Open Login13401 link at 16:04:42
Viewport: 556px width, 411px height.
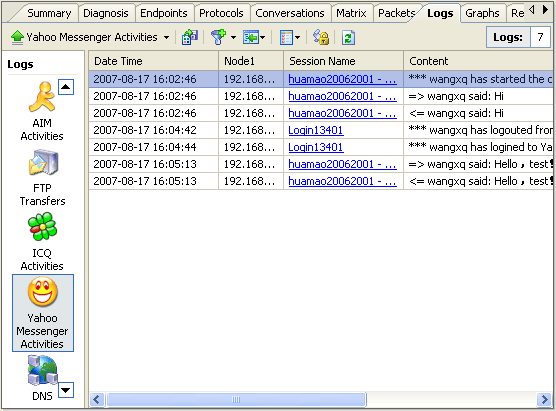pyautogui.click(x=316, y=130)
